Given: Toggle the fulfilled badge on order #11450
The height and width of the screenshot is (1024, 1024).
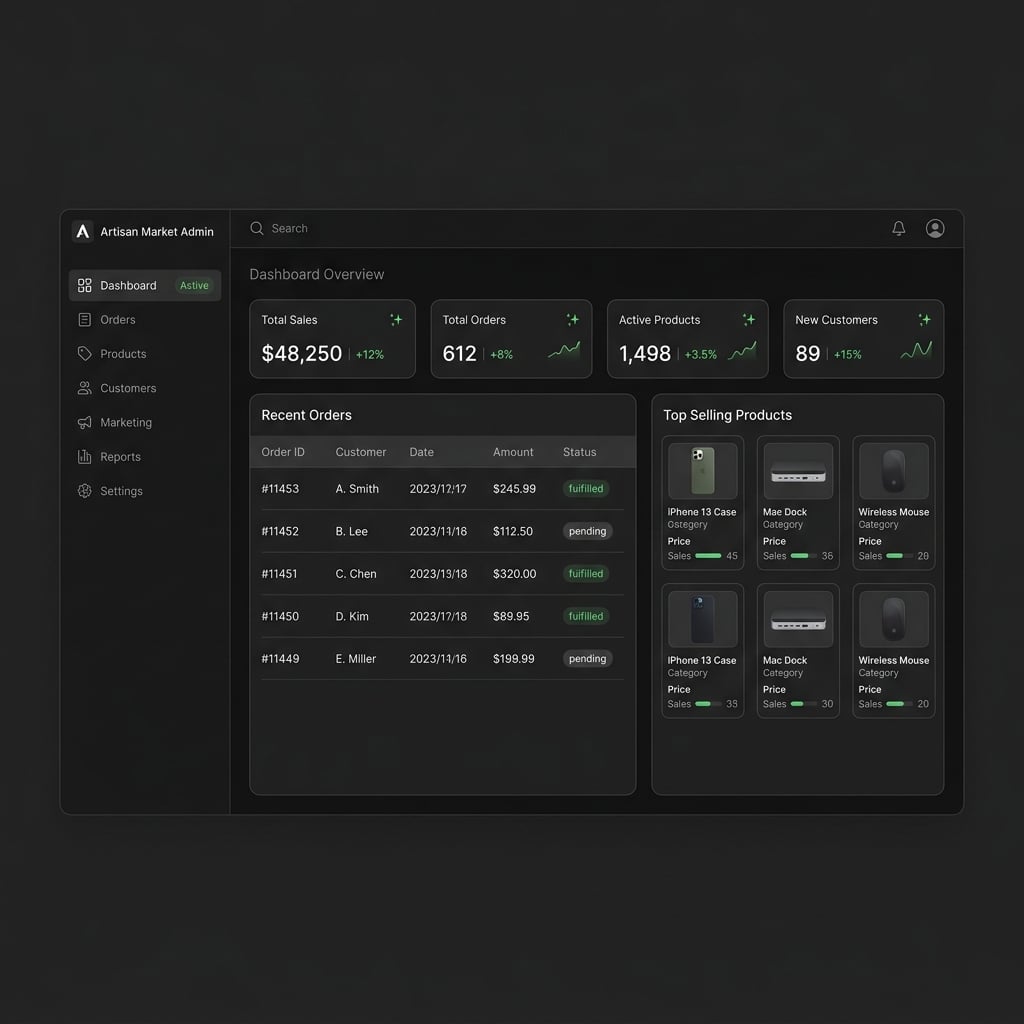Looking at the screenshot, I should click(x=586, y=616).
